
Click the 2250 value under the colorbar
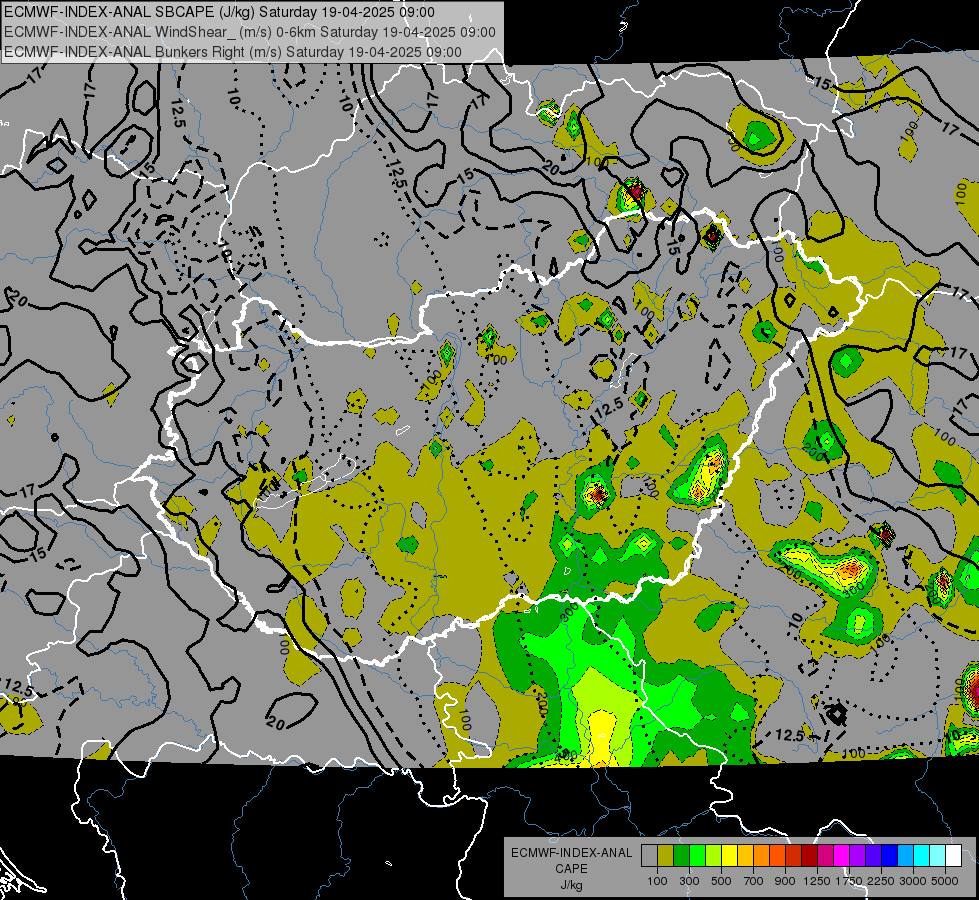(x=882, y=881)
